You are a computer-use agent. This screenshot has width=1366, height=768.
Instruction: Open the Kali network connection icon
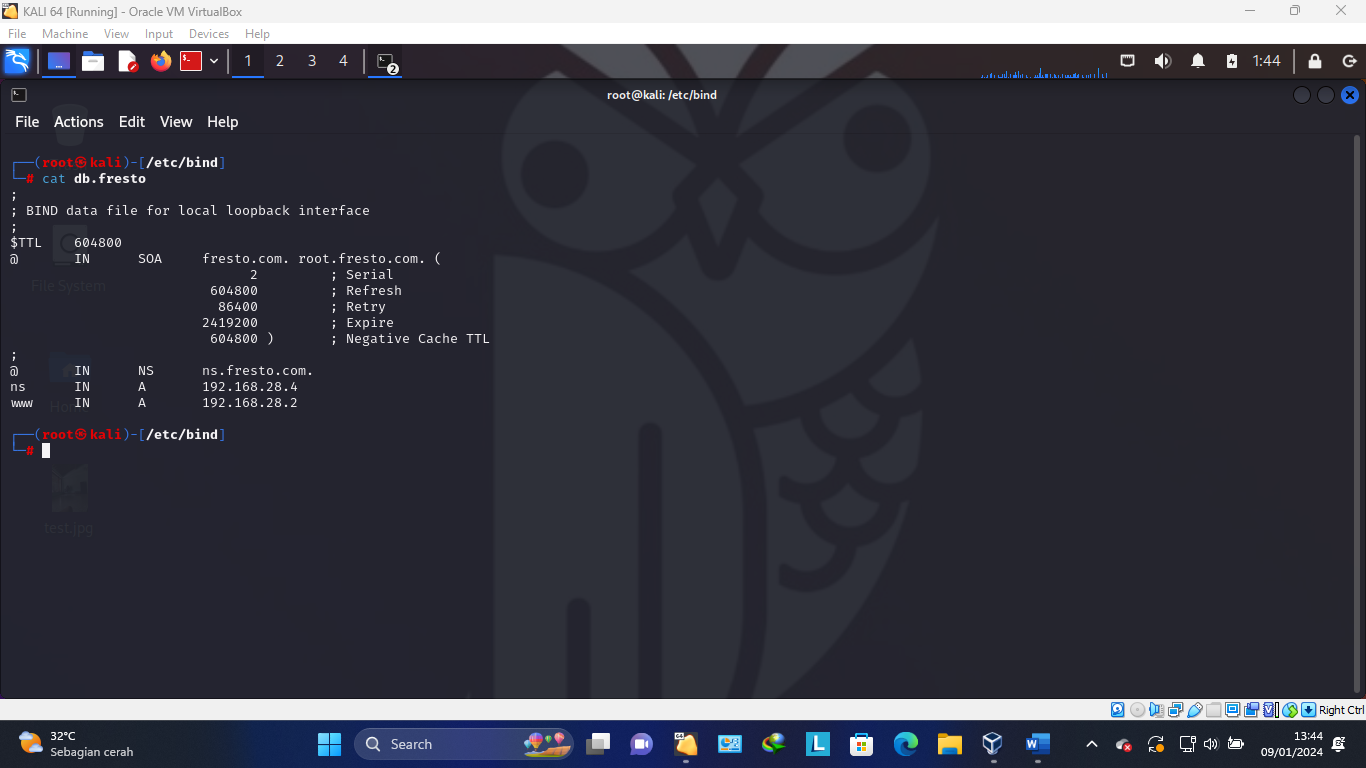pos(1127,61)
